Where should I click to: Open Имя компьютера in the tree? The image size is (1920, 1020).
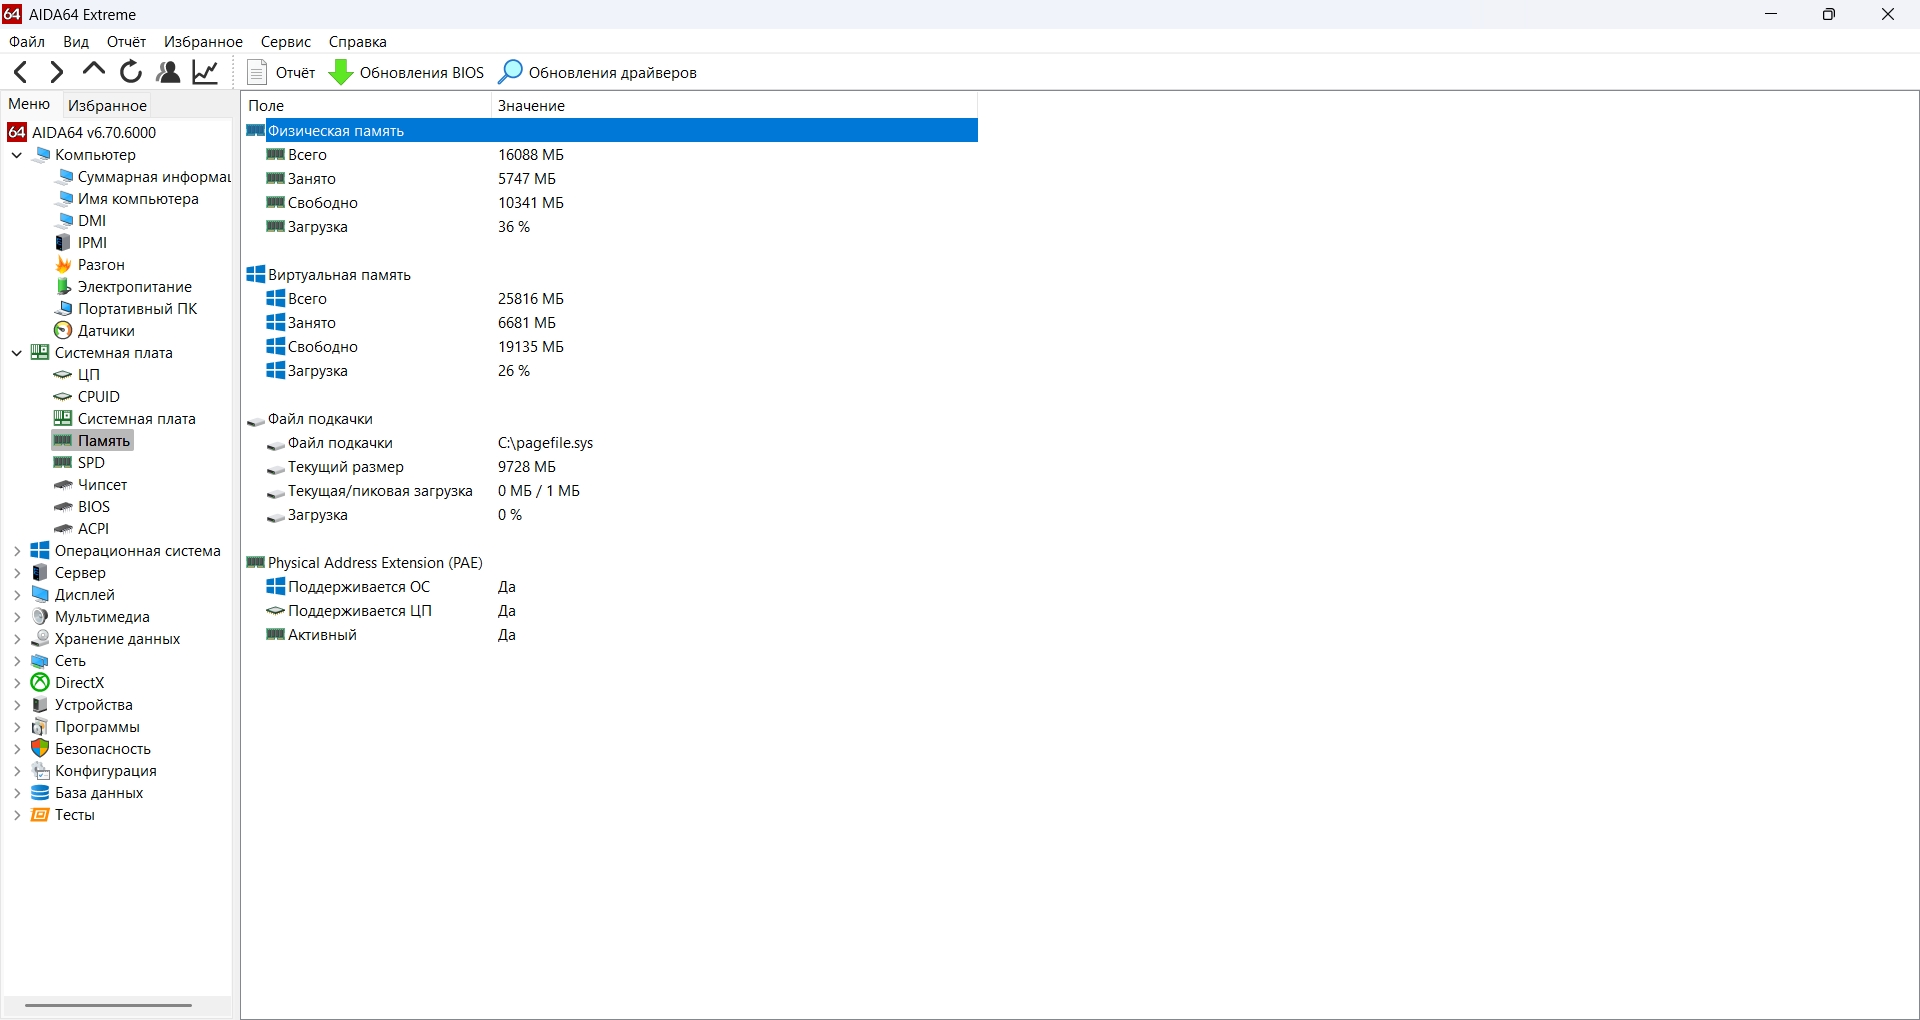click(x=127, y=199)
